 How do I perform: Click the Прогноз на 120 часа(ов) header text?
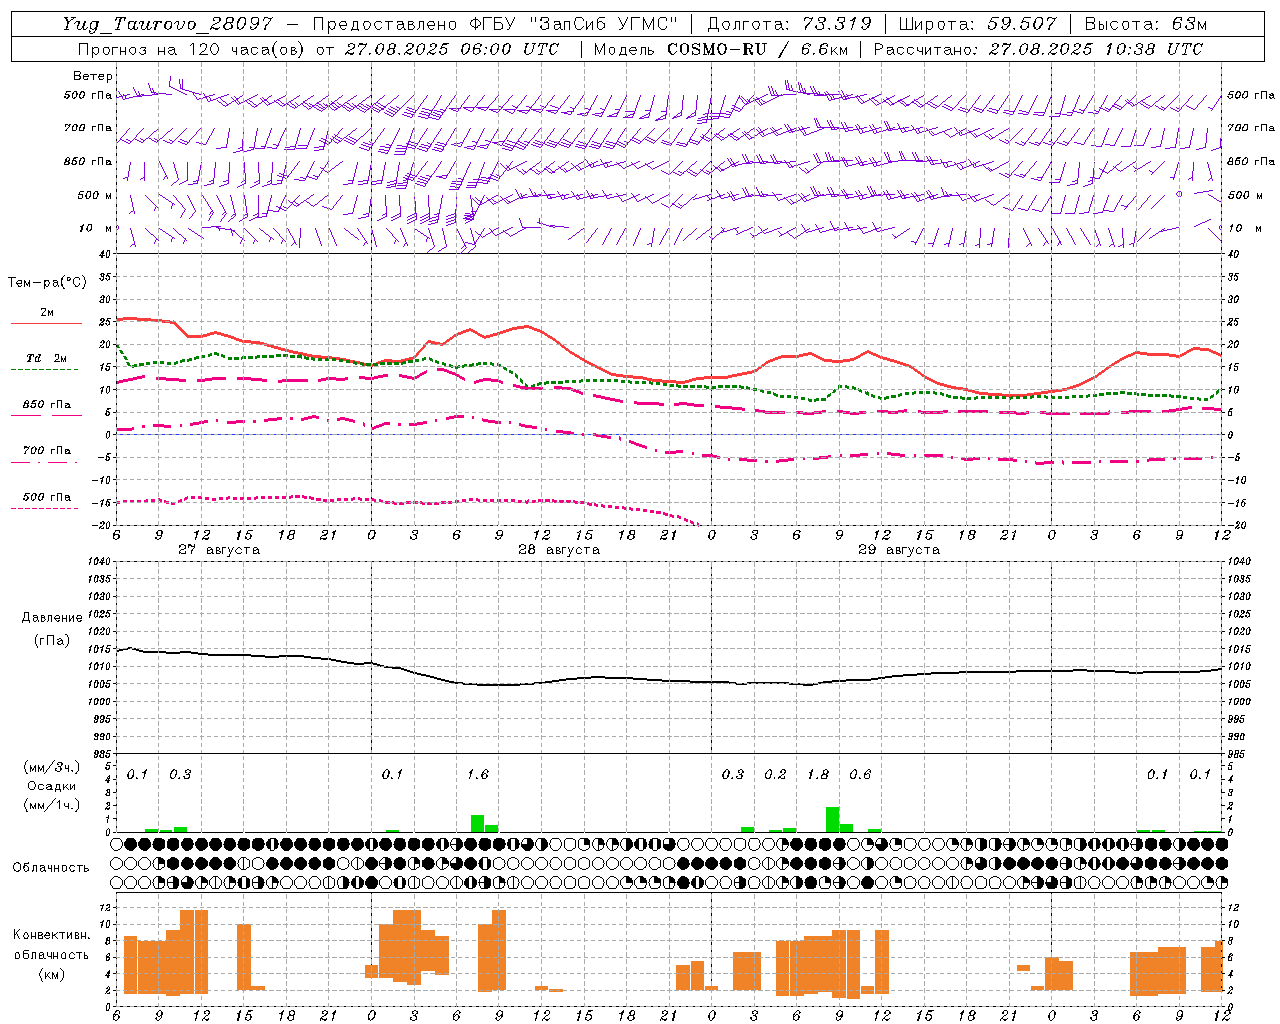(x=192, y=49)
